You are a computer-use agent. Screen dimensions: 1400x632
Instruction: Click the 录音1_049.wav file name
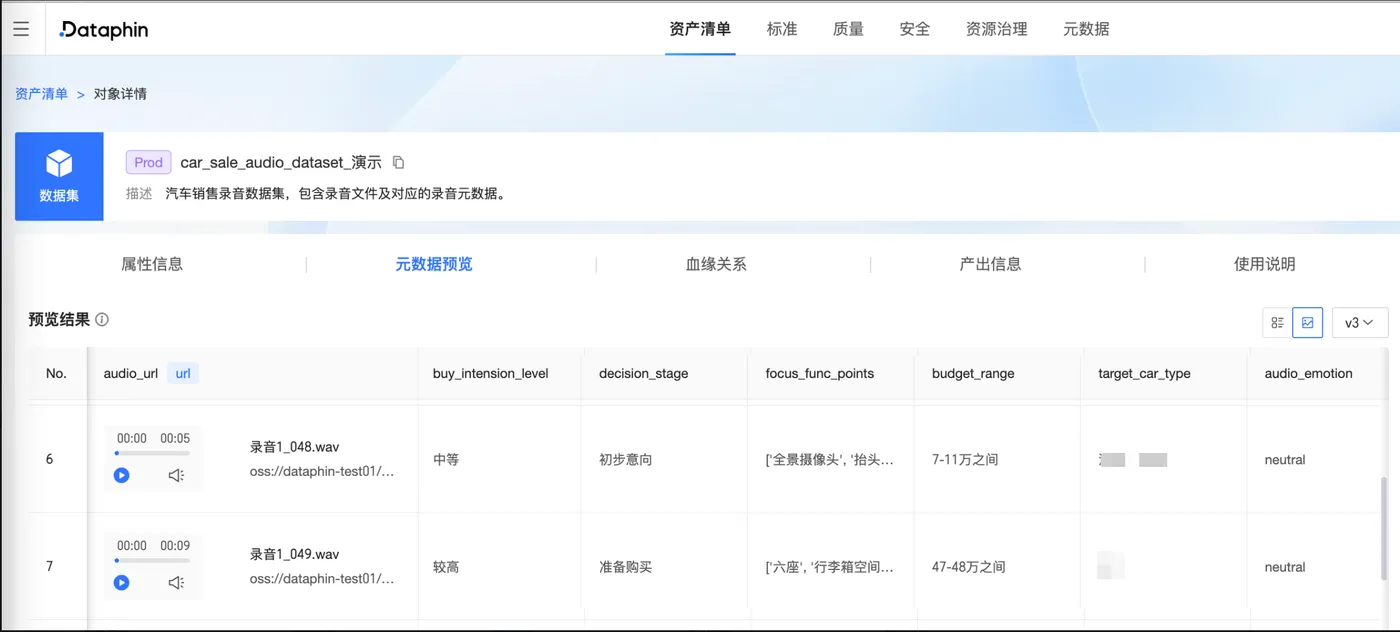(295, 554)
